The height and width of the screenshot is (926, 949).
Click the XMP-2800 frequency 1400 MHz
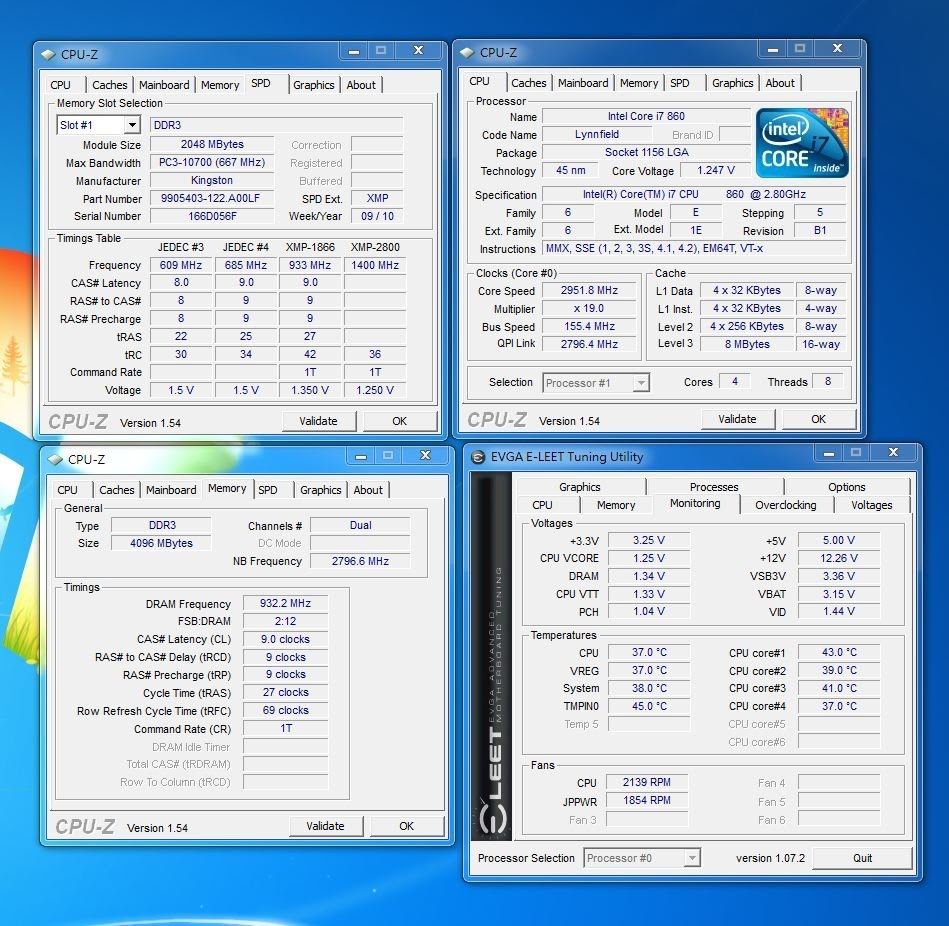pyautogui.click(x=375, y=265)
